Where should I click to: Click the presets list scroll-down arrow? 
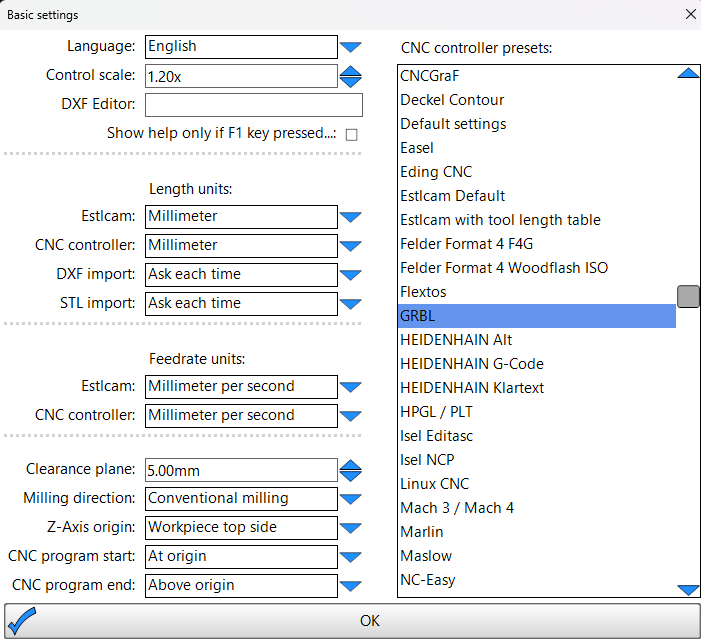688,590
